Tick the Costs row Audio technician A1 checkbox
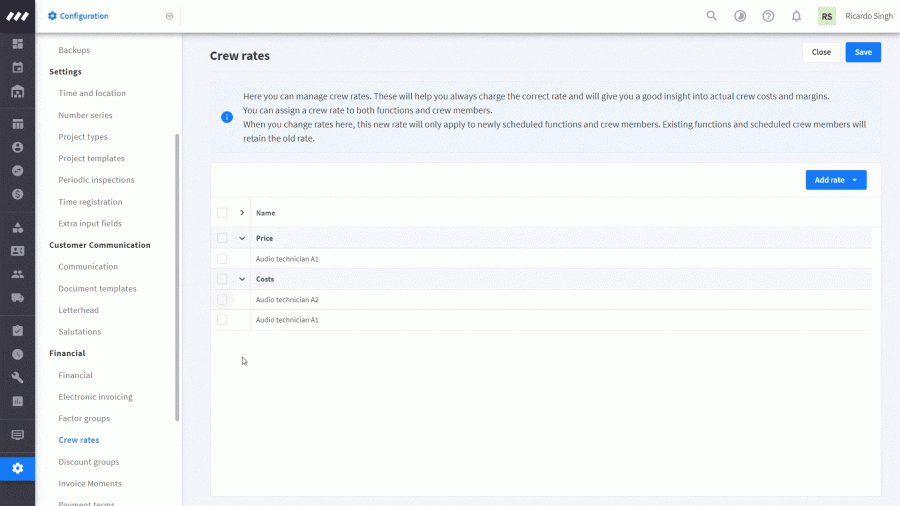 [x=222, y=320]
